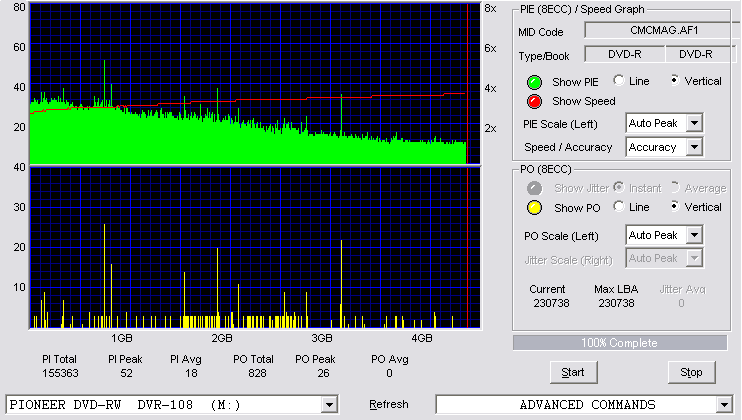Click the greyed Show Jitter indicator
Viewport: 742px width, 420px height.
tap(534, 188)
